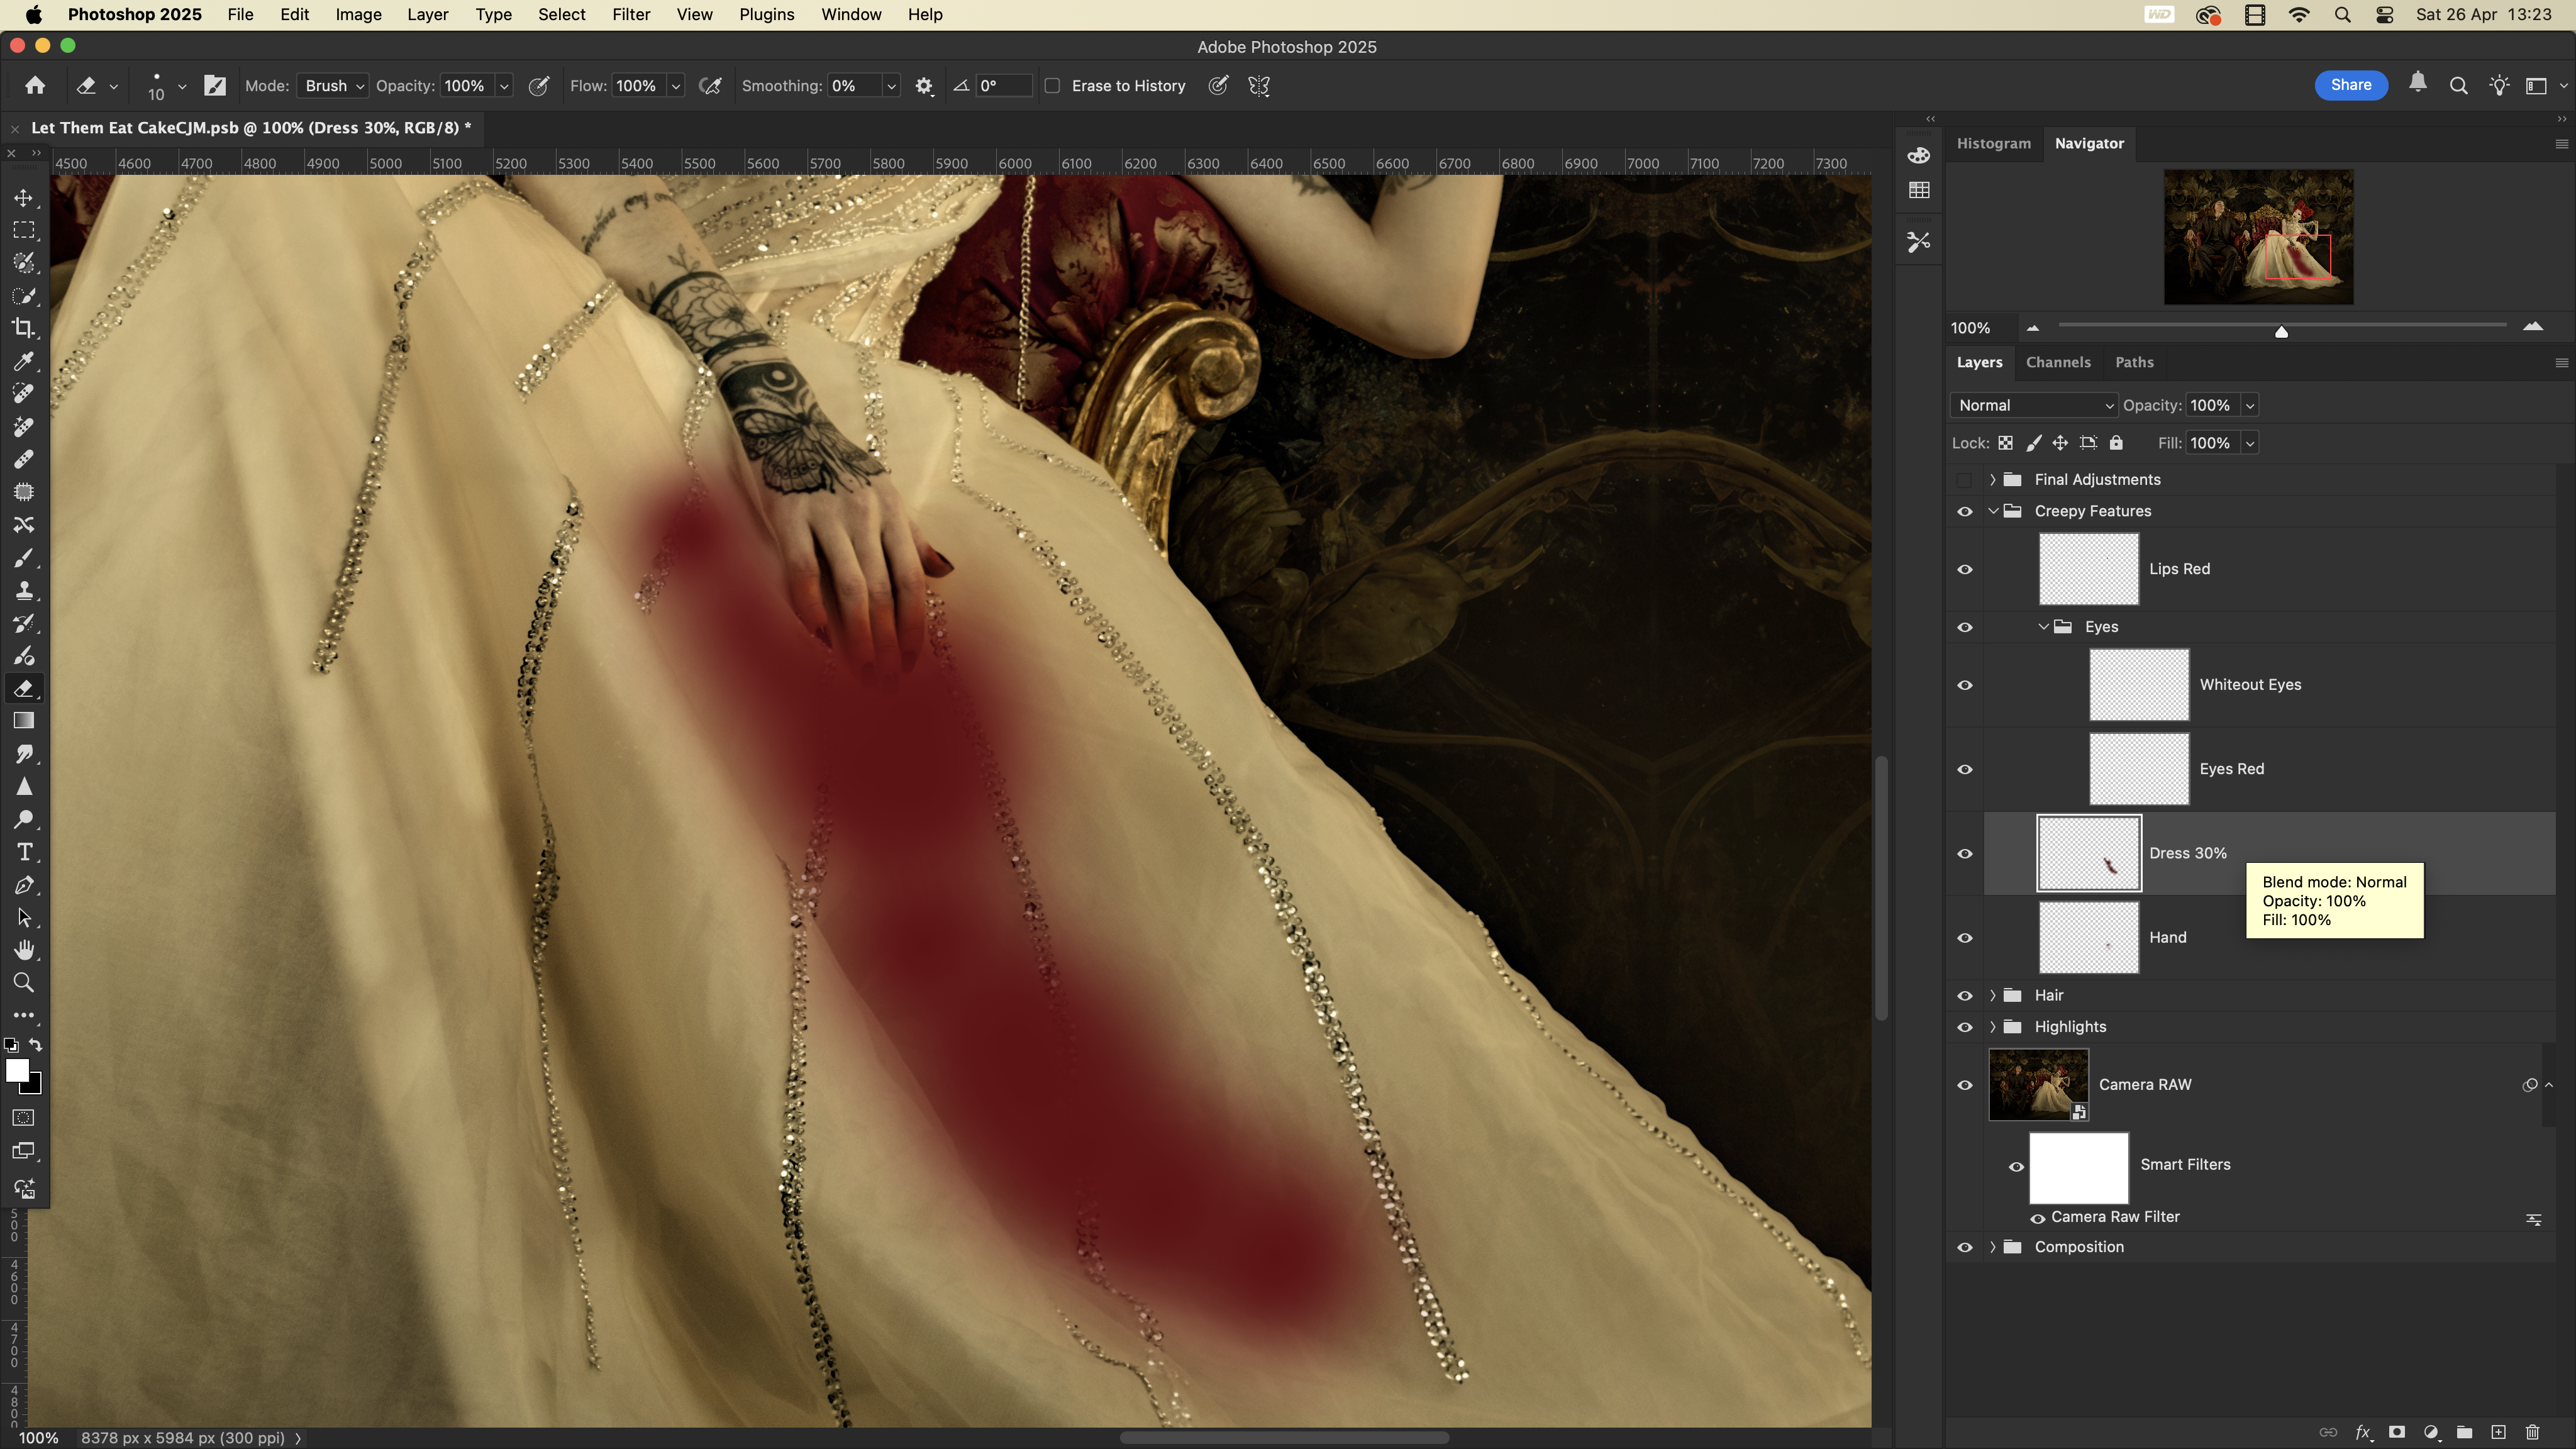Open brush smoothing options gear
Screen dimensions: 2576x1449
[924, 86]
